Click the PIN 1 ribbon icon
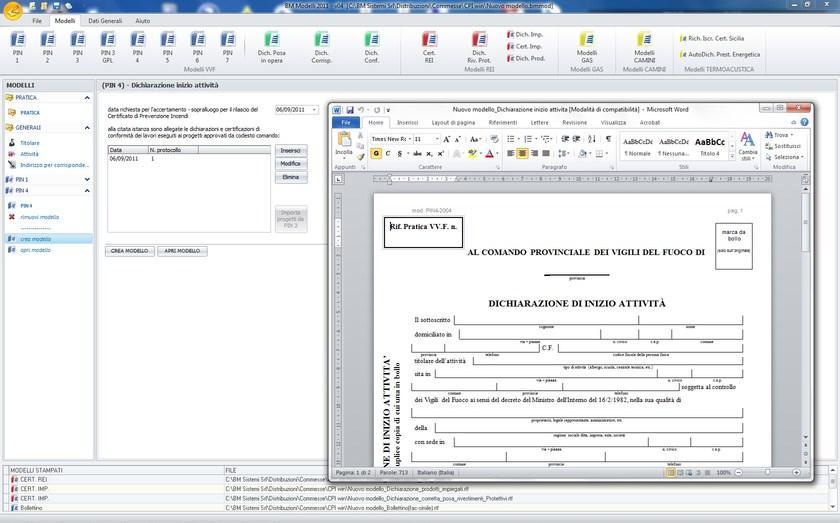The image size is (840, 523). (x=17, y=47)
